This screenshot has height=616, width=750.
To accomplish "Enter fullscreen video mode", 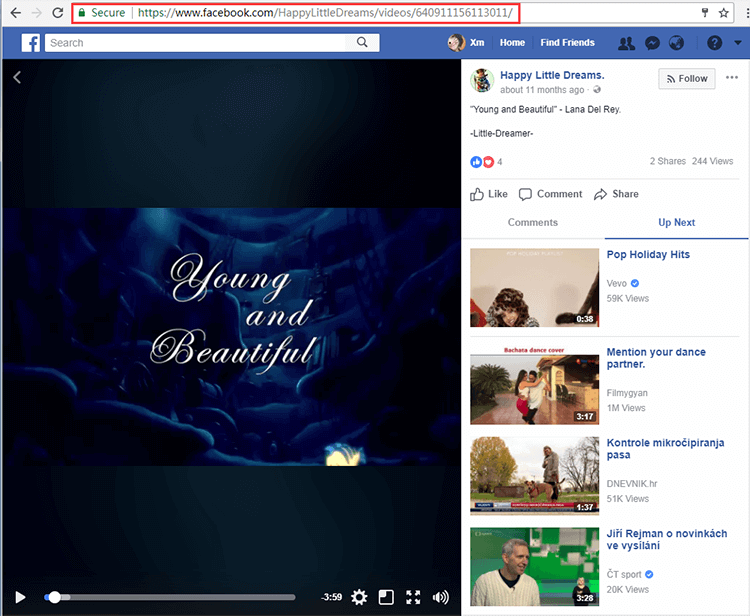I will point(413,597).
